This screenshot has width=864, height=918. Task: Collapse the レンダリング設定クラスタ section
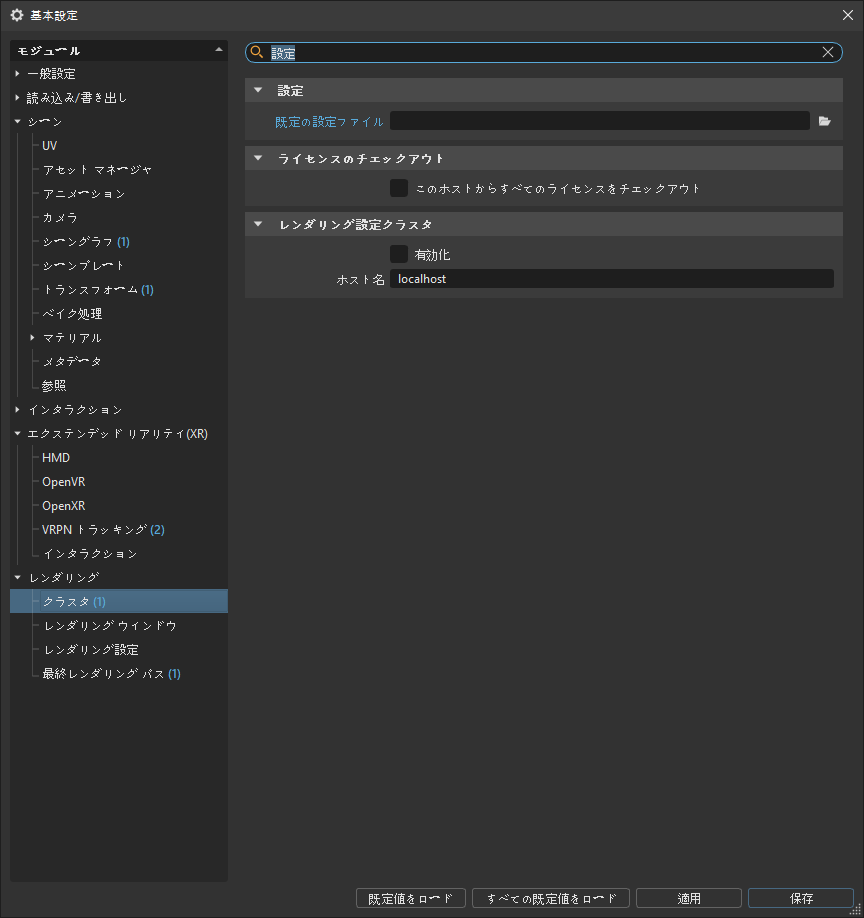coord(258,224)
